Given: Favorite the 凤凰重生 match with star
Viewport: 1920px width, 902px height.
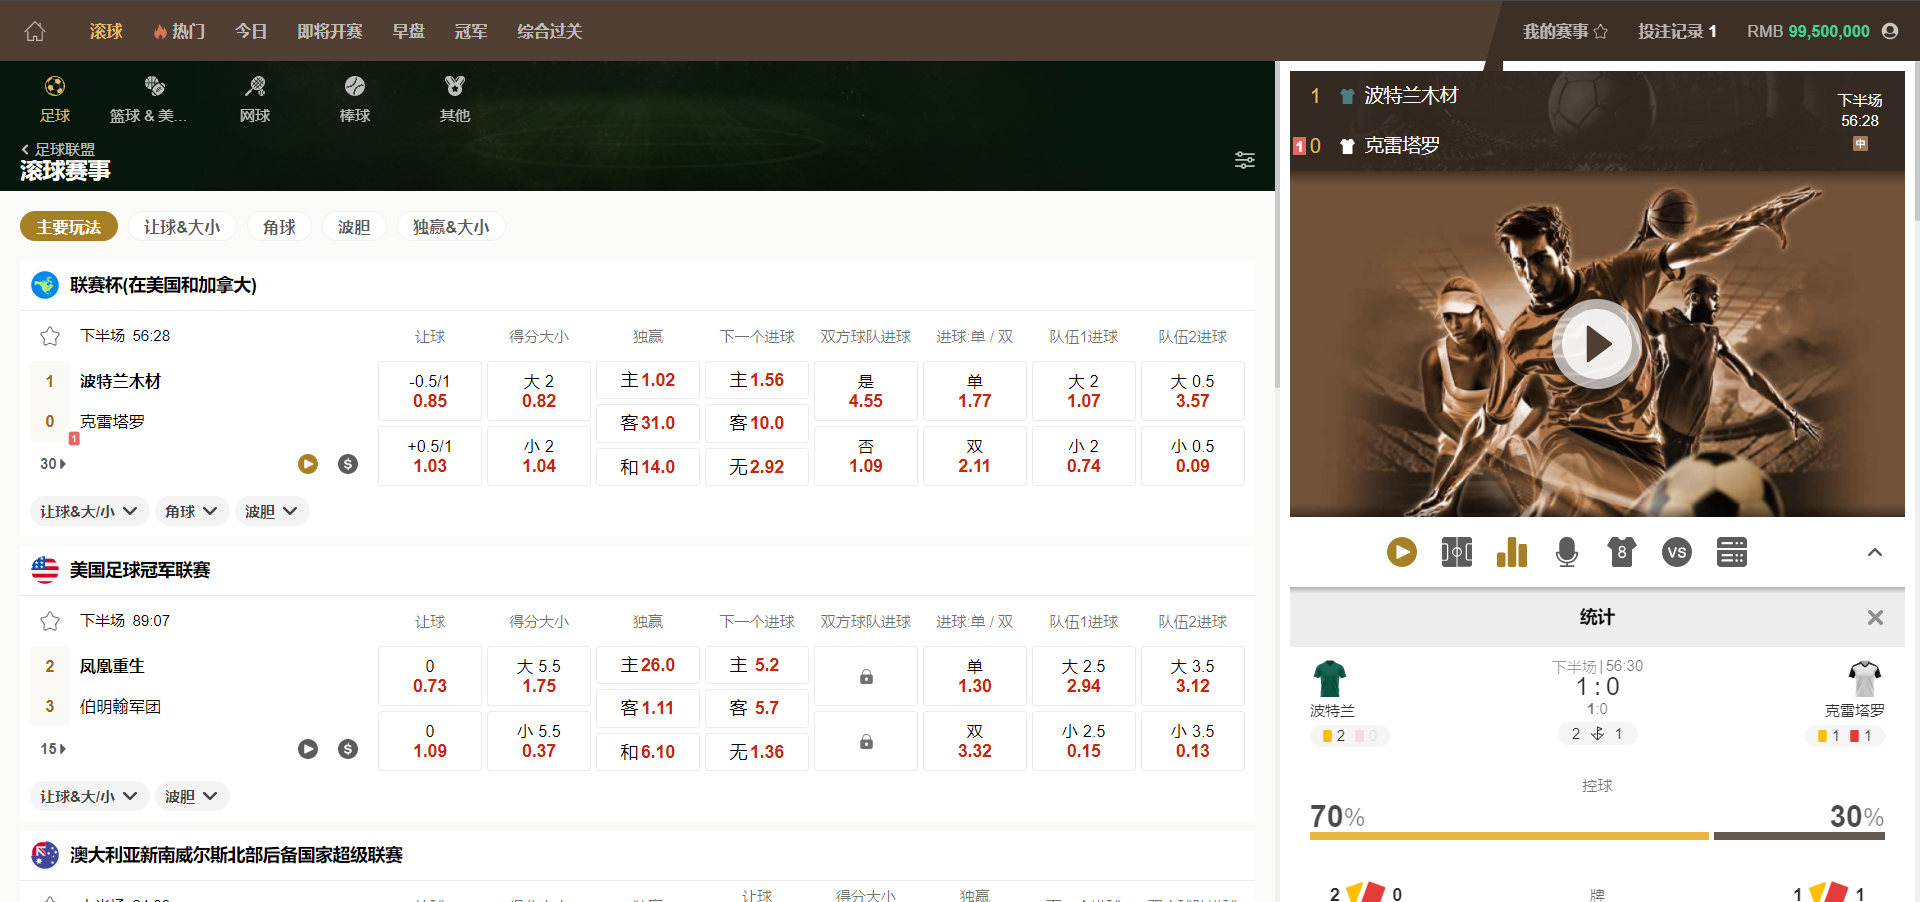Looking at the screenshot, I should 50,621.
